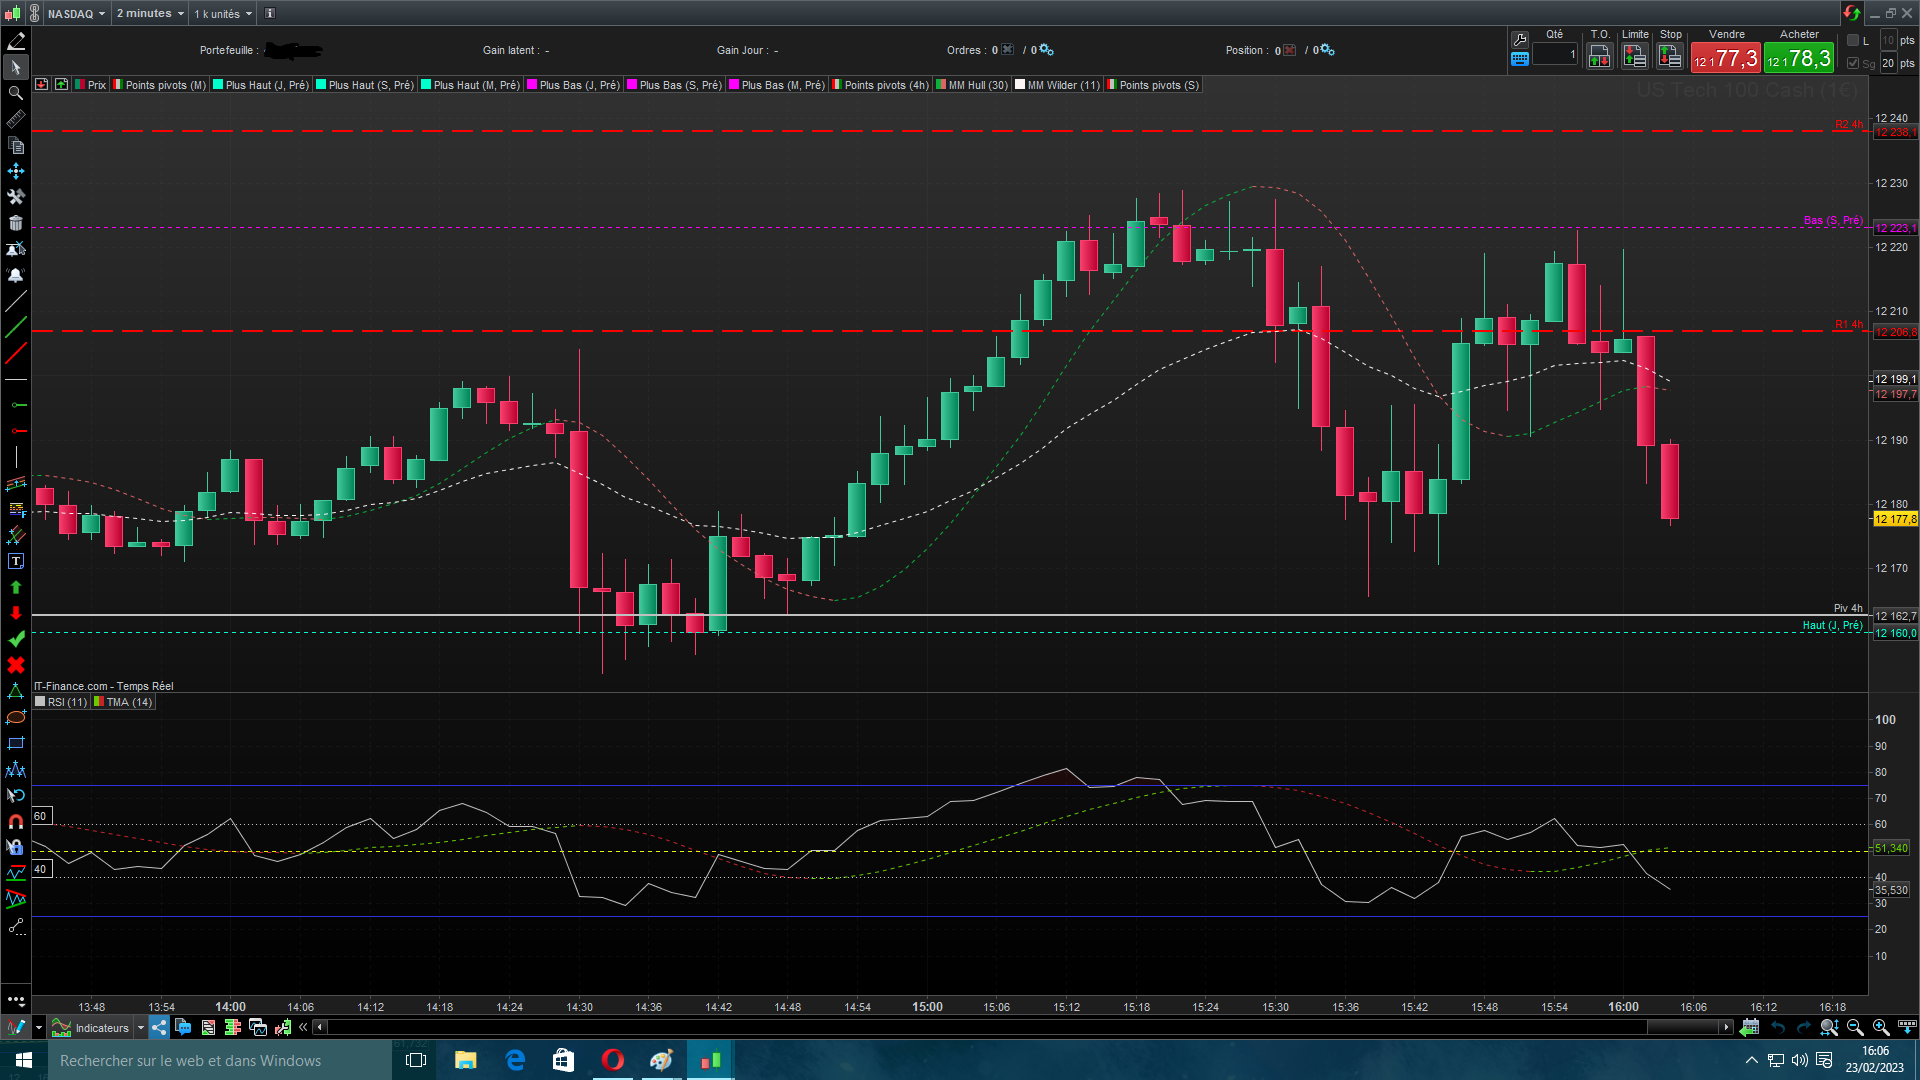This screenshot has height=1080, width=1920.
Task: Select the magnifier zoom tool in left toolbar
Action: (x=15, y=93)
